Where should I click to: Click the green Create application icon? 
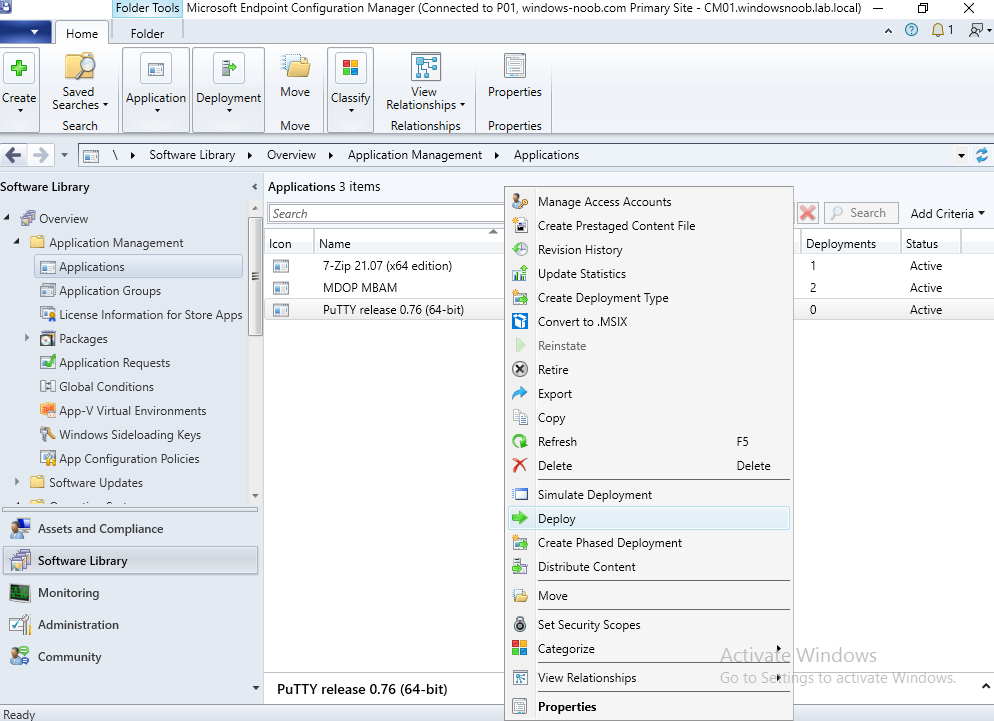click(19, 67)
